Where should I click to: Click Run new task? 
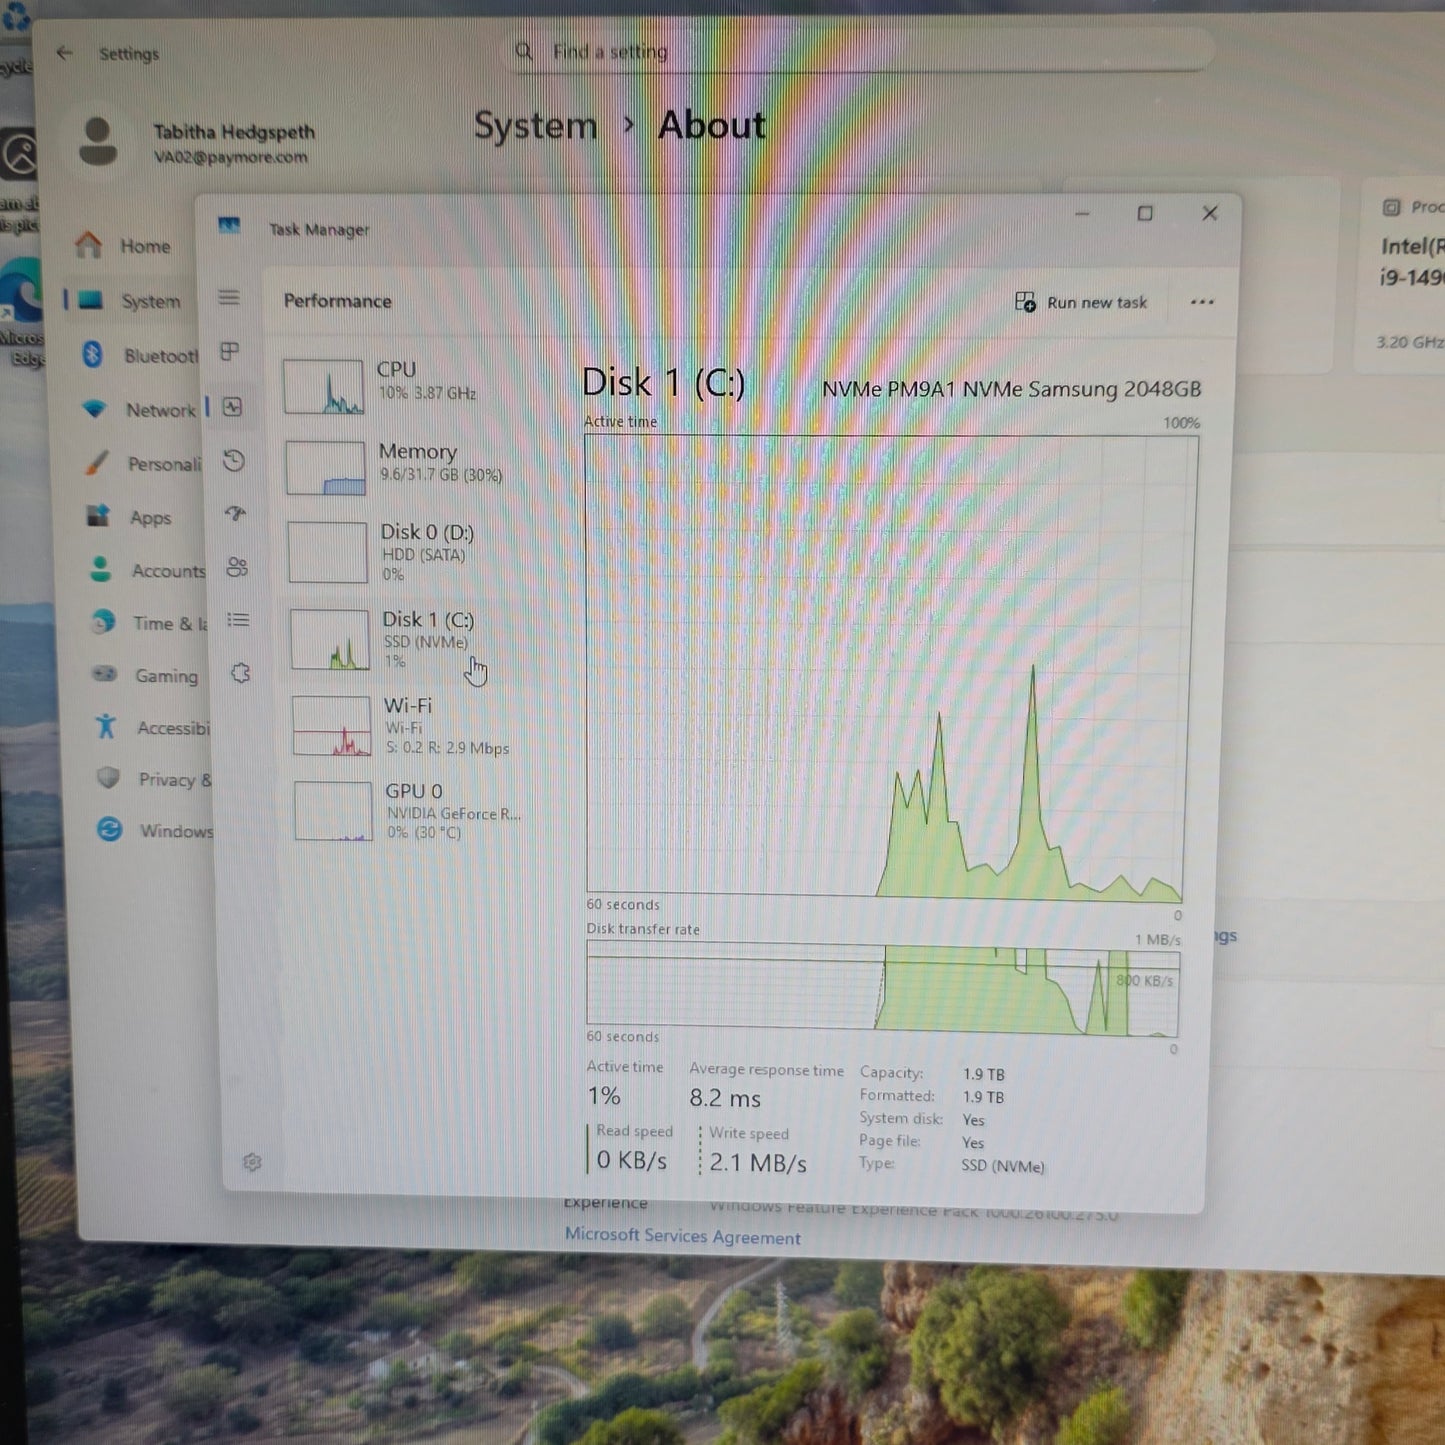click(1082, 302)
